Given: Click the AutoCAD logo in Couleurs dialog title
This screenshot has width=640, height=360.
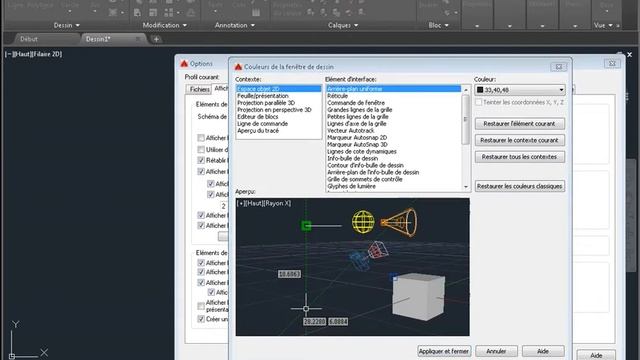Looking at the screenshot, I should [238, 67].
